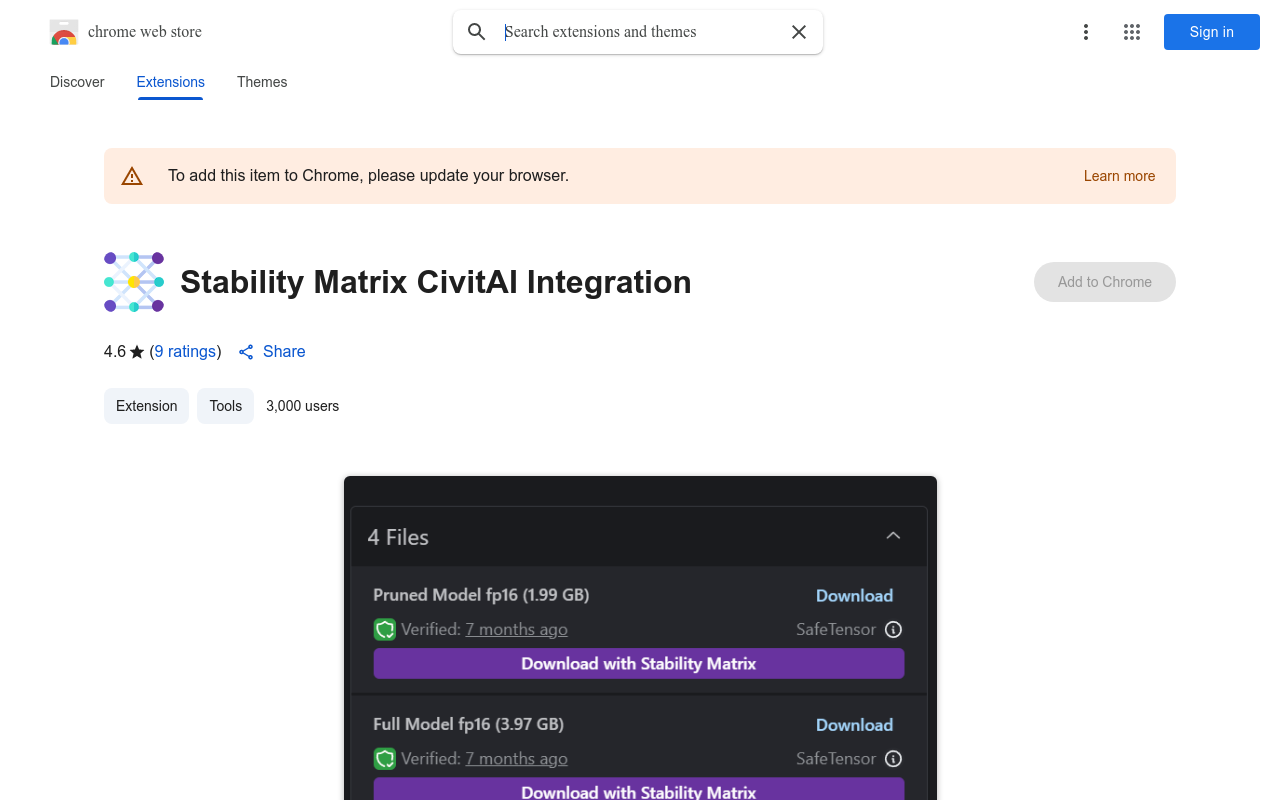This screenshot has height=800, width=1280.
Task: Click the rating star icon
Action: click(137, 352)
